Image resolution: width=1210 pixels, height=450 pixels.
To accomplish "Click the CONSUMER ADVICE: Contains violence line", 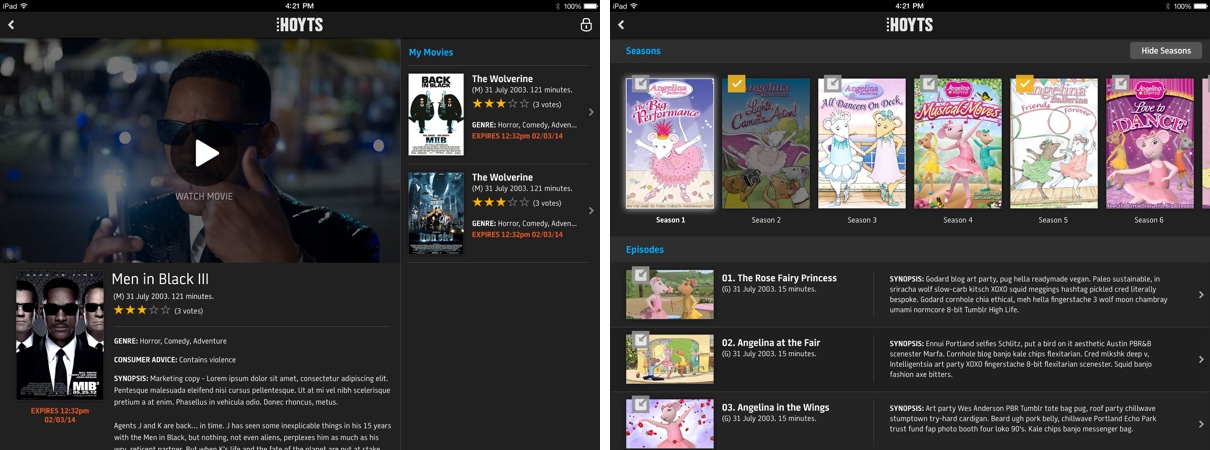I will (x=175, y=359).
